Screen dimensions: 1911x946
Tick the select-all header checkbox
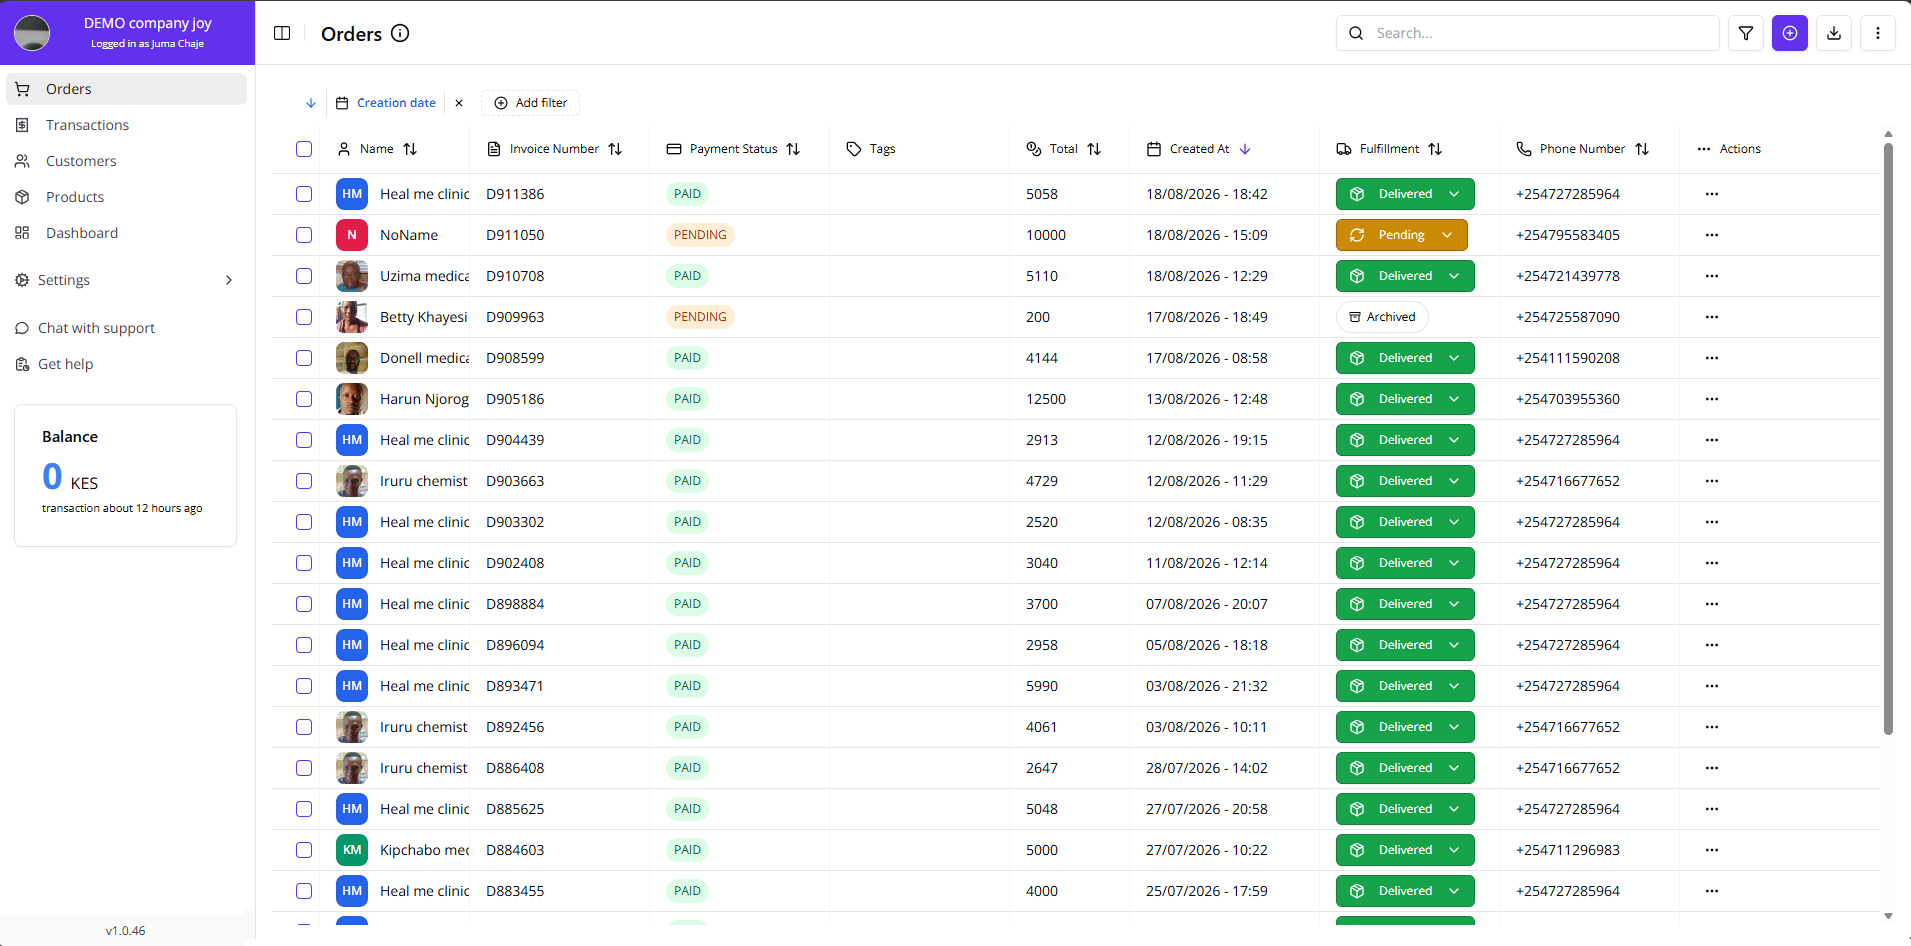click(304, 149)
